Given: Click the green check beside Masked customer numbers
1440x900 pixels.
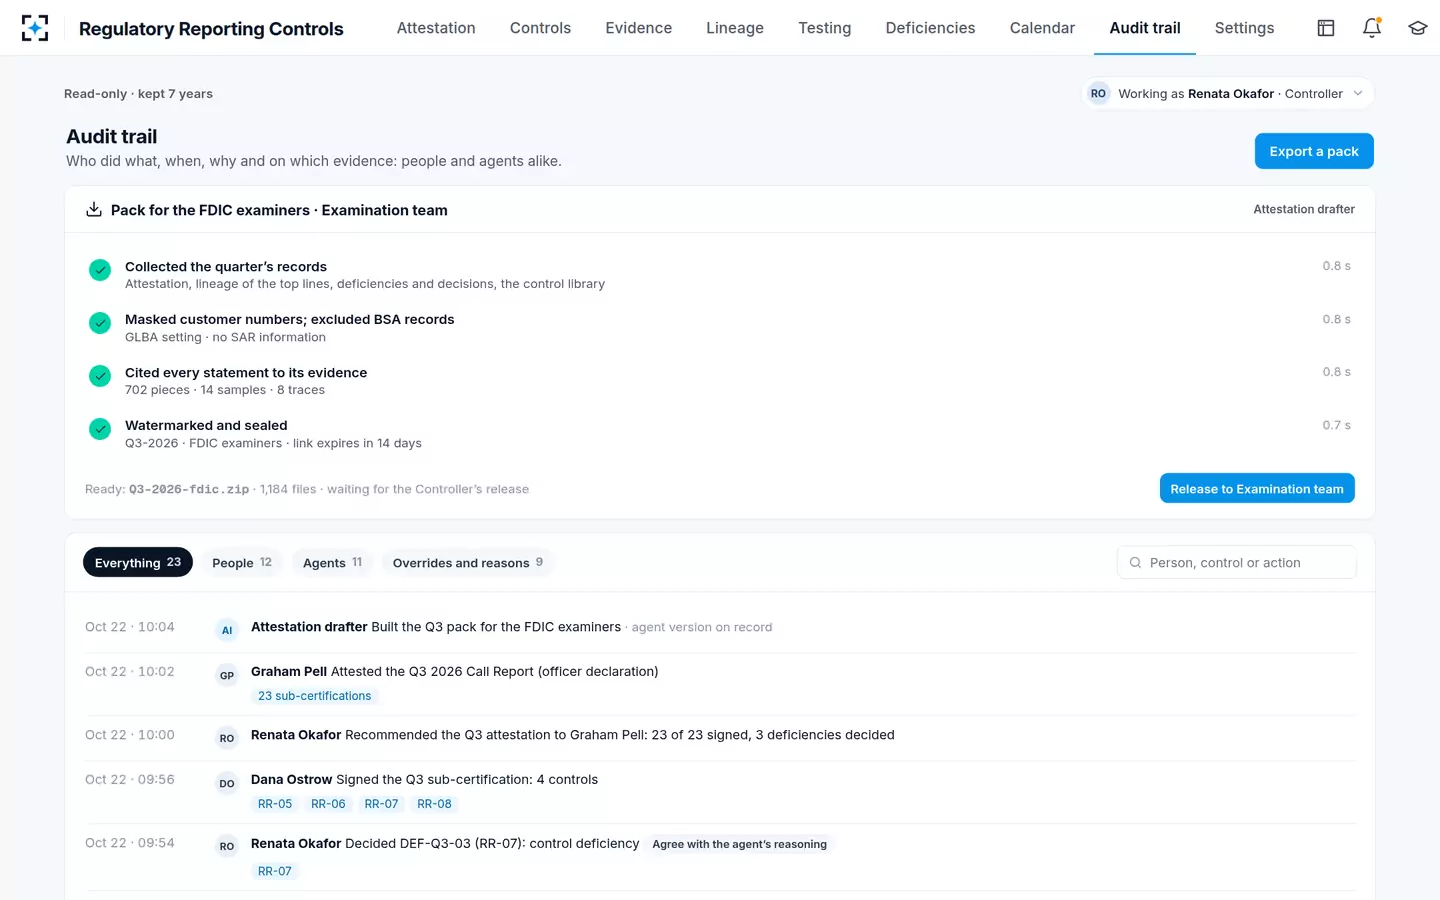Looking at the screenshot, I should tap(100, 323).
